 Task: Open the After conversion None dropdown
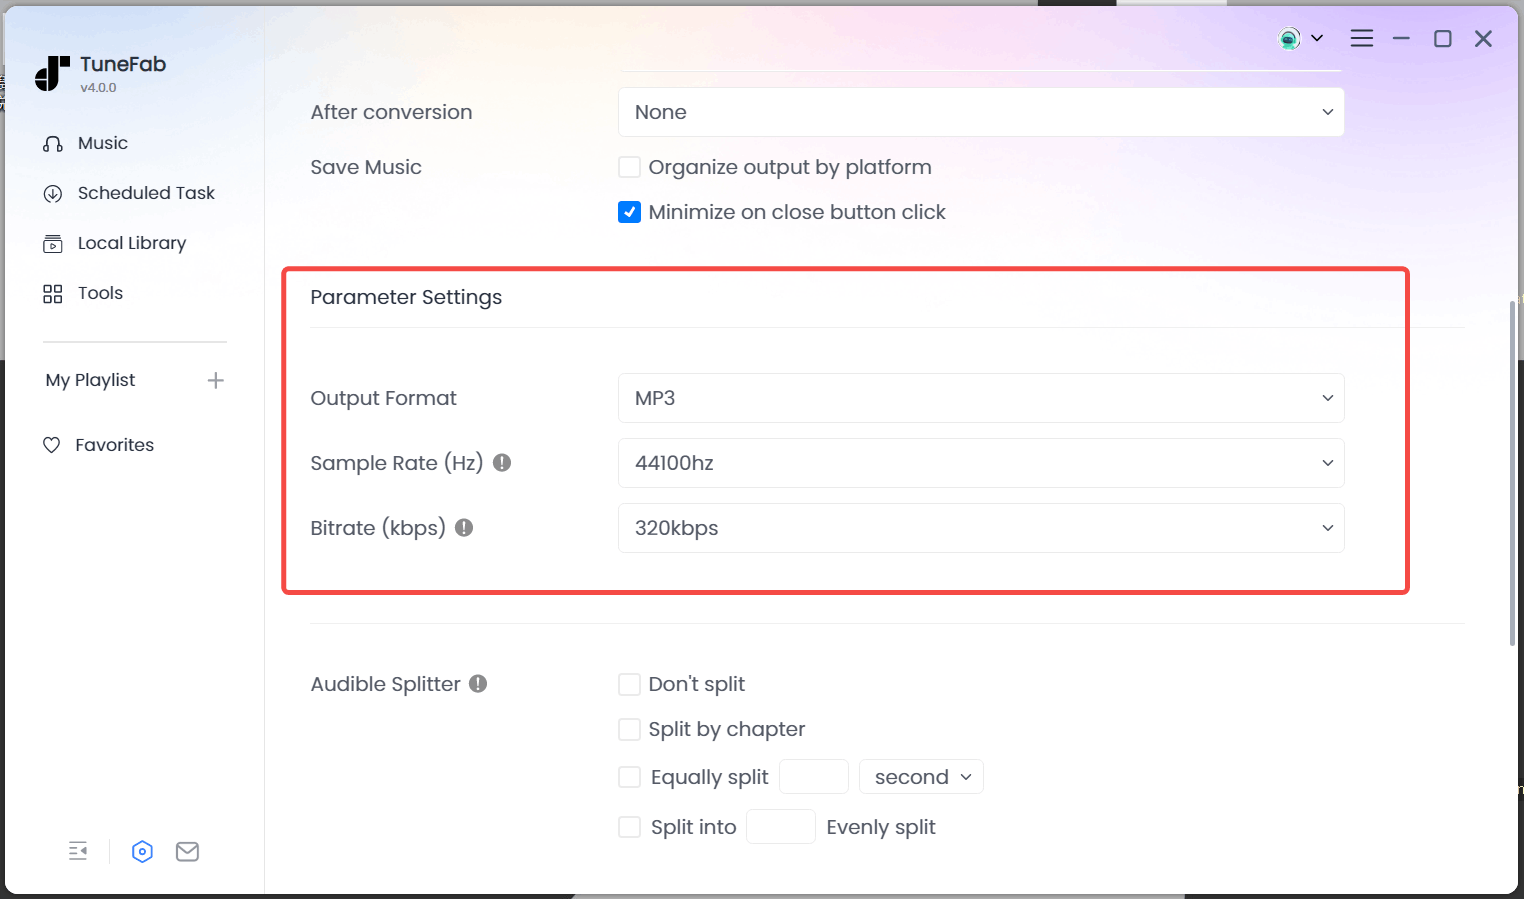980,112
